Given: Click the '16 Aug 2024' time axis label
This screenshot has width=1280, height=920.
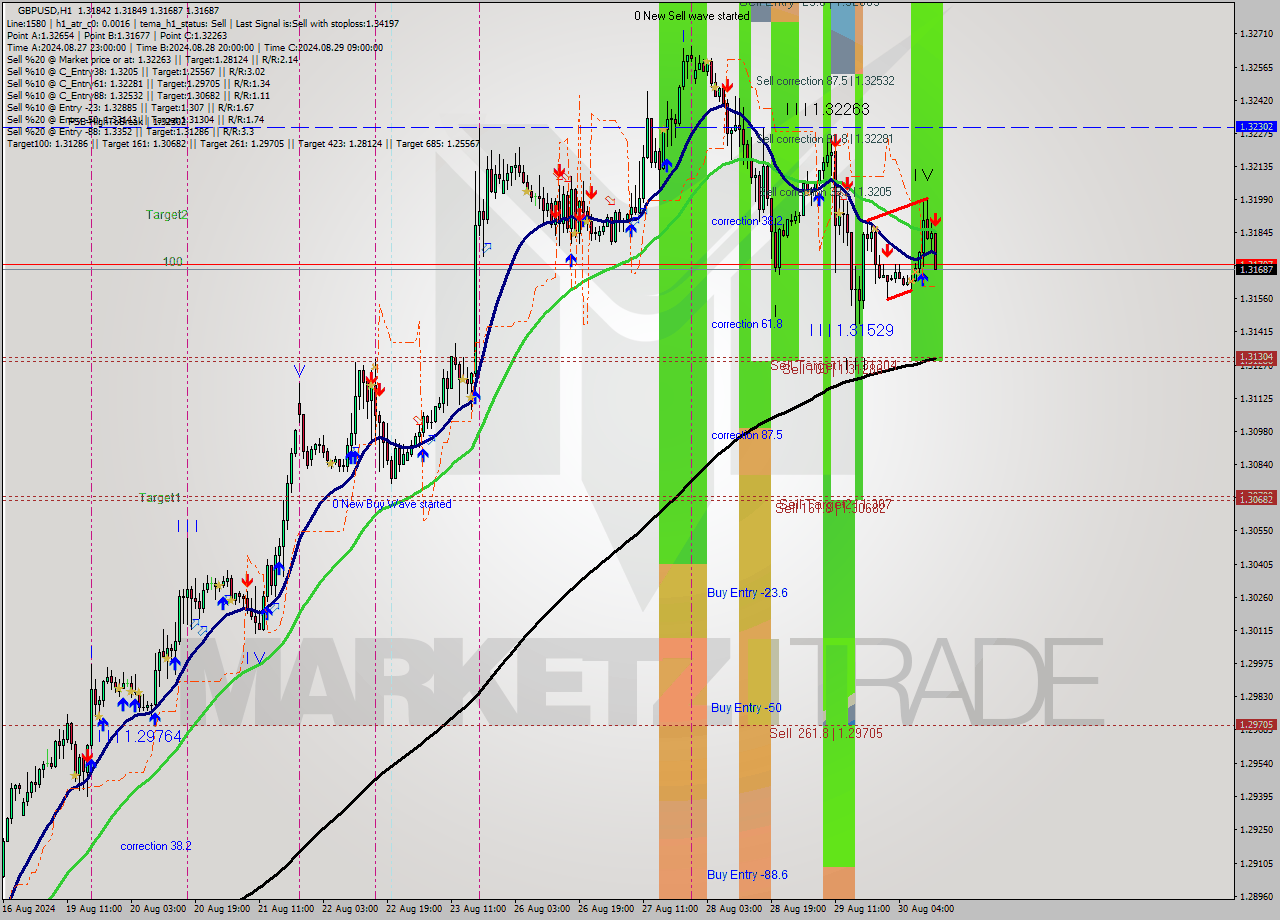Looking at the screenshot, I should pos(29,909).
